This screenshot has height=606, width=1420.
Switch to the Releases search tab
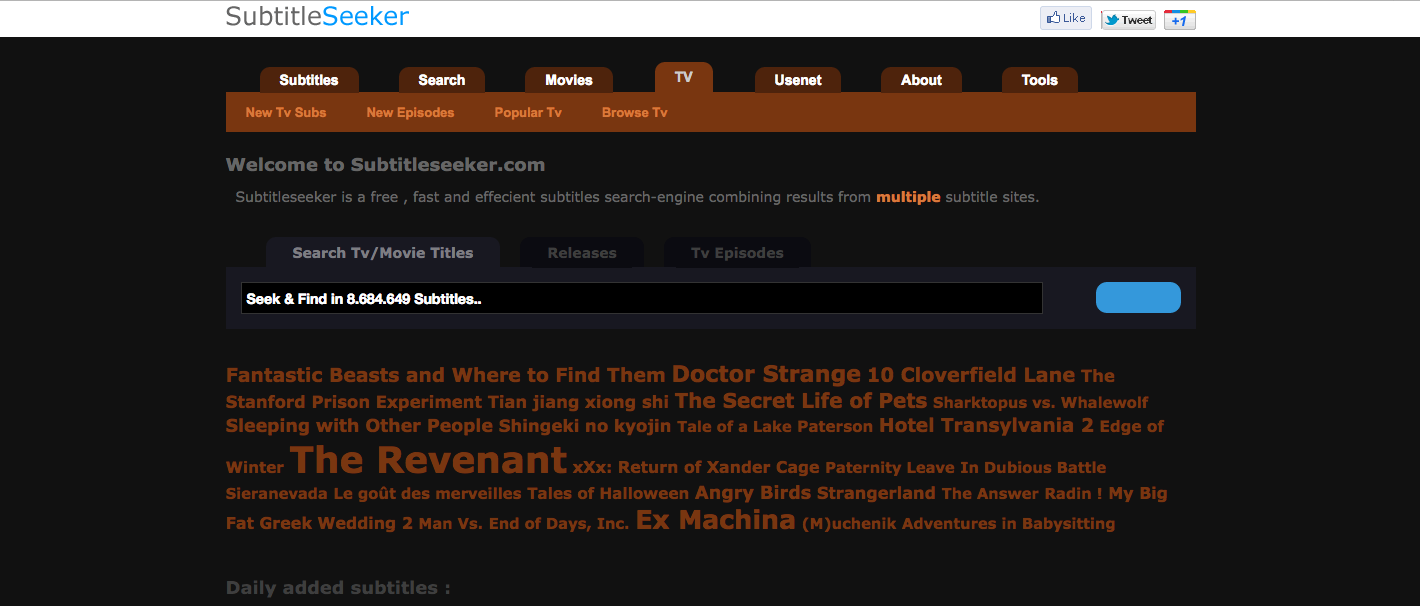point(582,253)
